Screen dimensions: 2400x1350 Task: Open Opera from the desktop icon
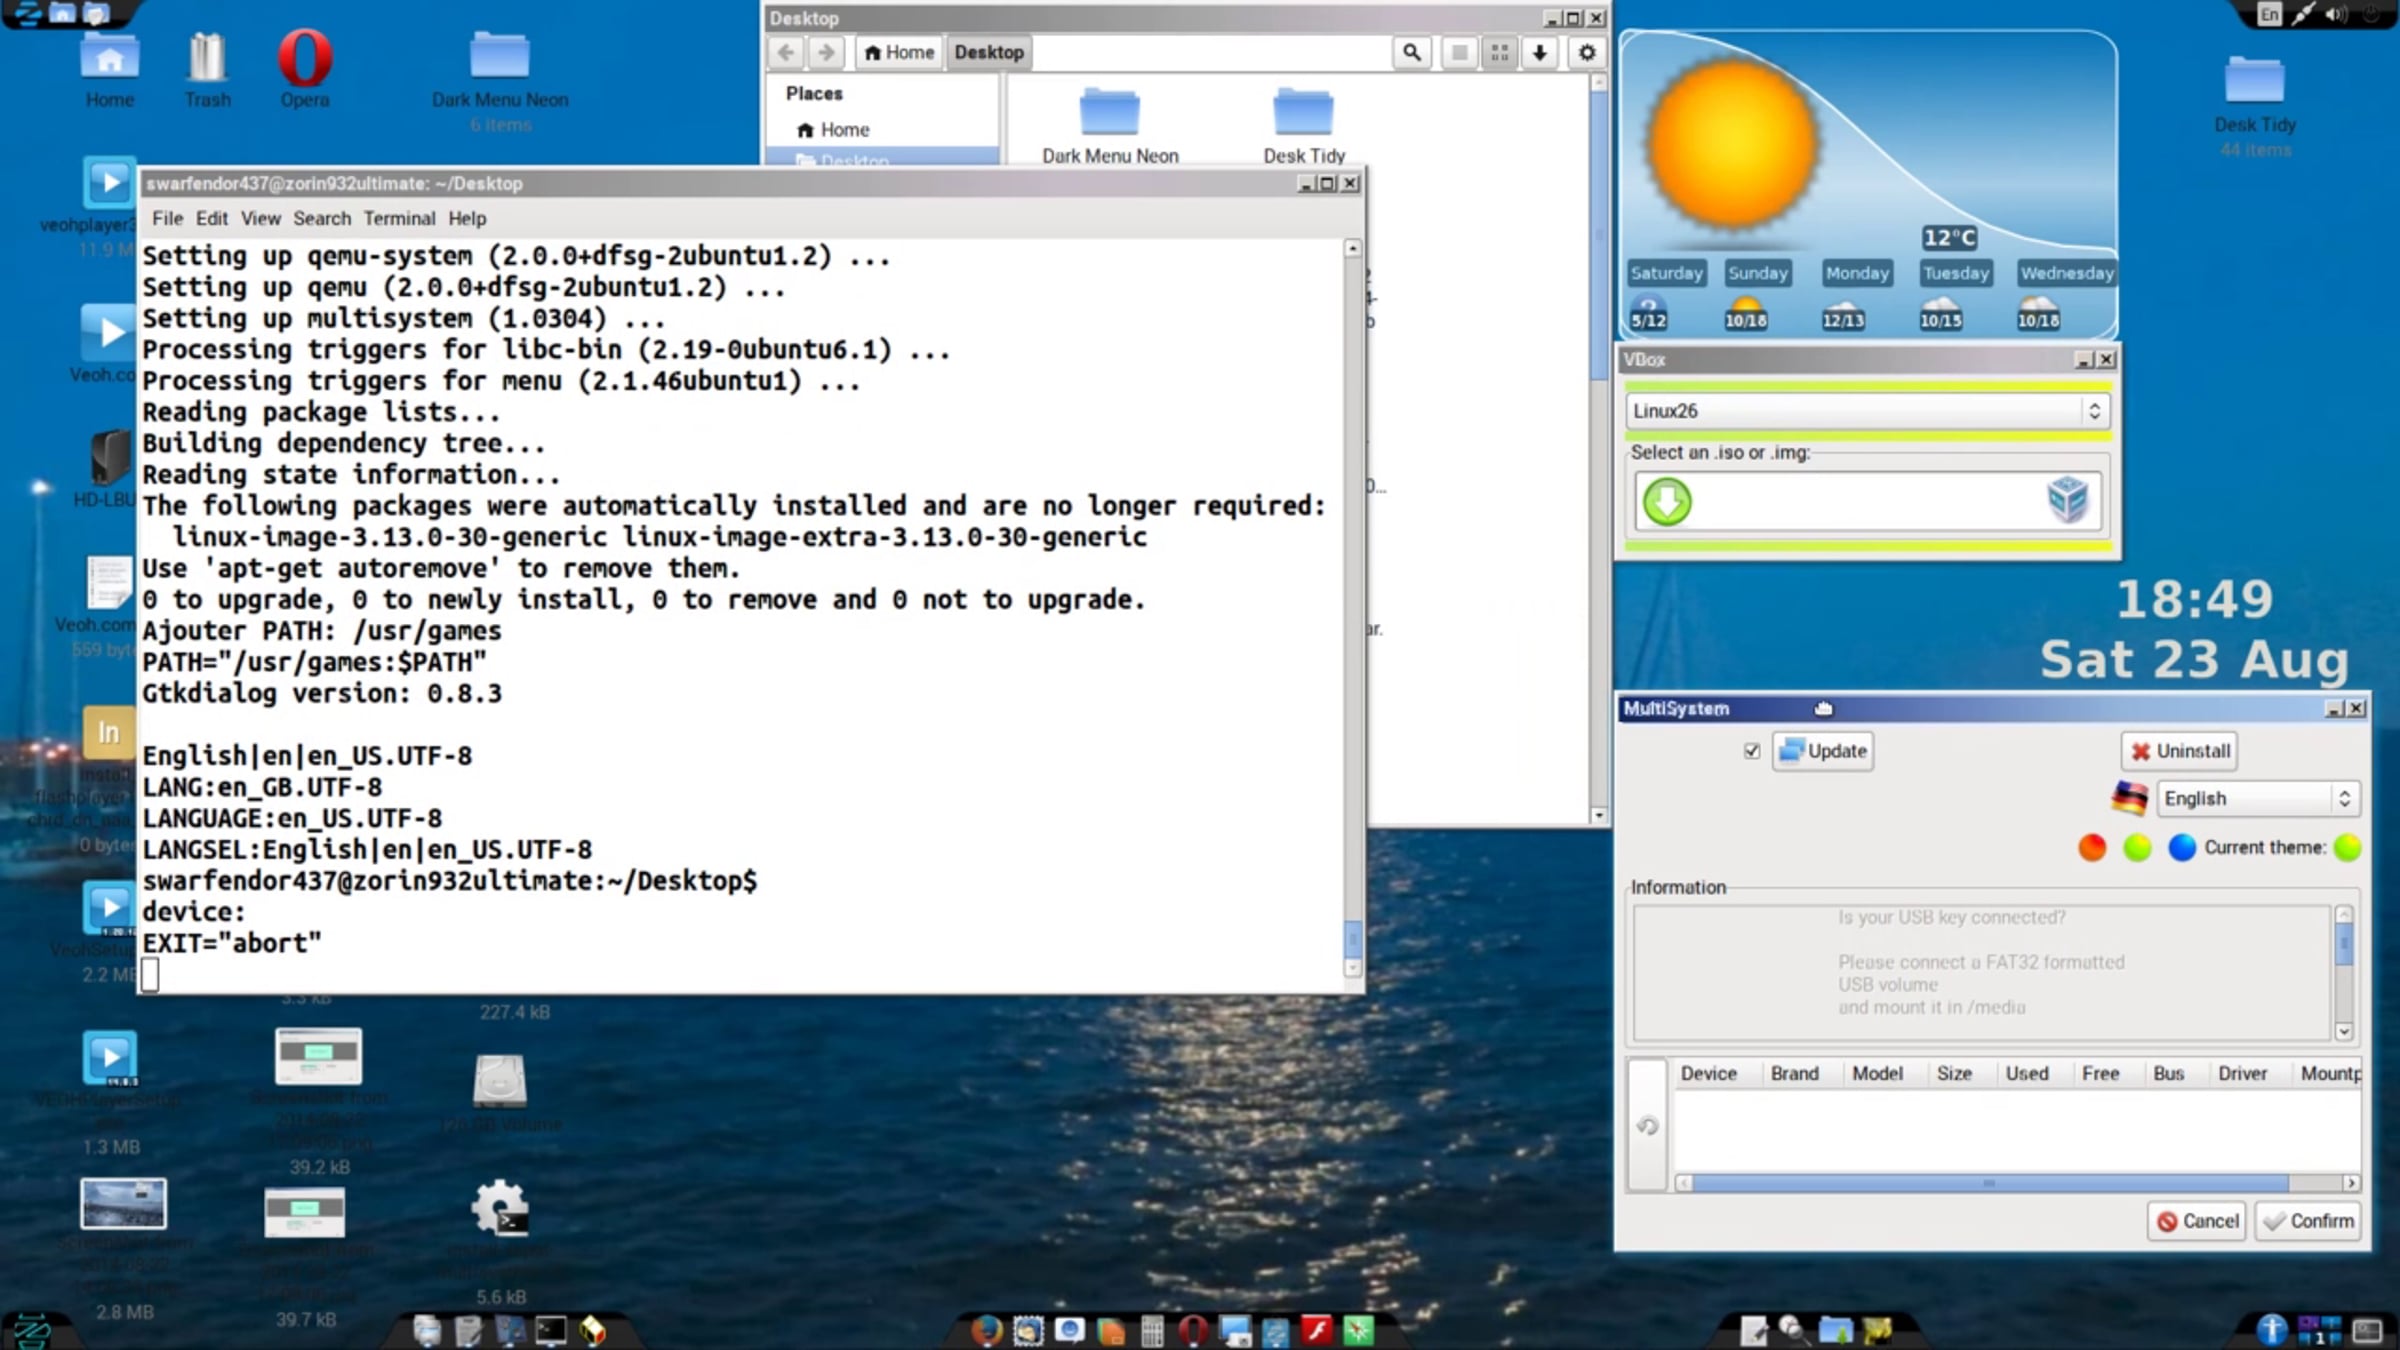point(305,68)
